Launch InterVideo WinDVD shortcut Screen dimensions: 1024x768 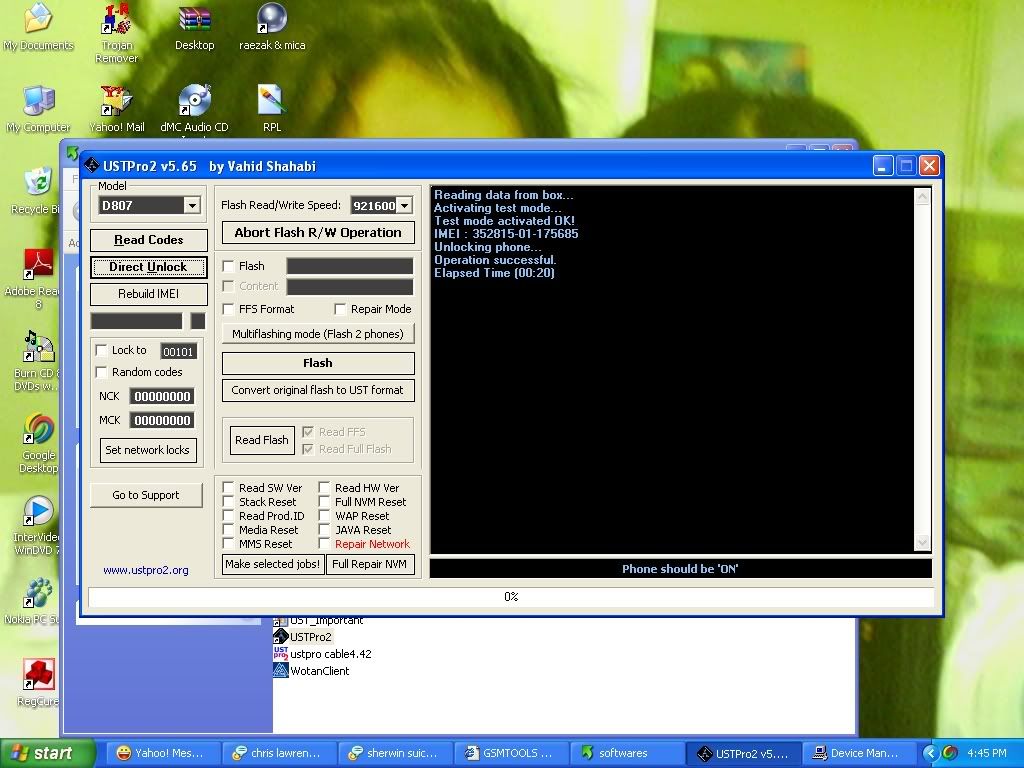click(x=38, y=525)
